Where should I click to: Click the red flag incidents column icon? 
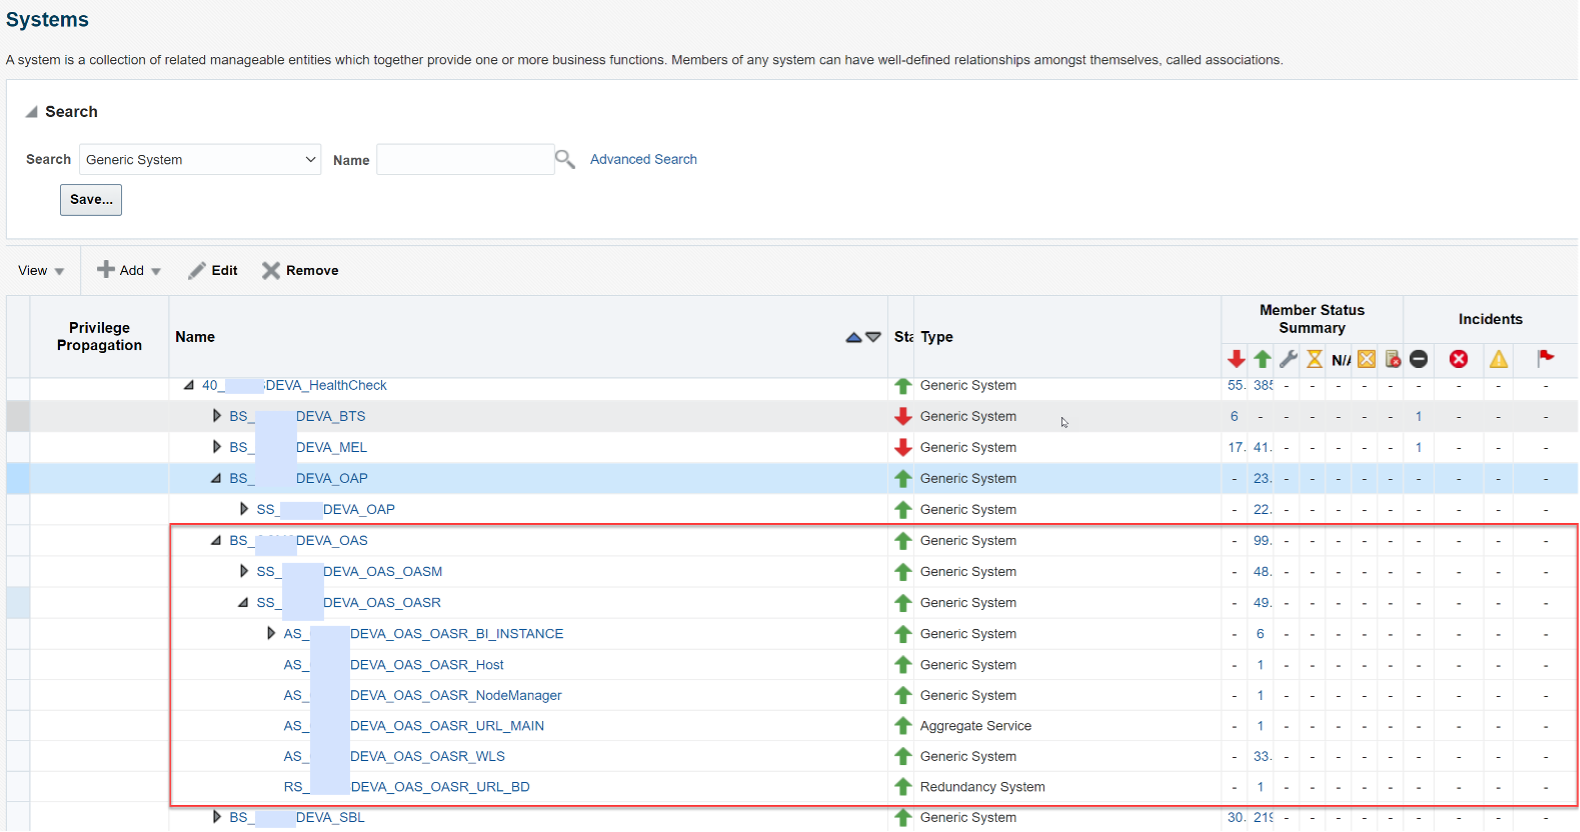[1545, 358]
